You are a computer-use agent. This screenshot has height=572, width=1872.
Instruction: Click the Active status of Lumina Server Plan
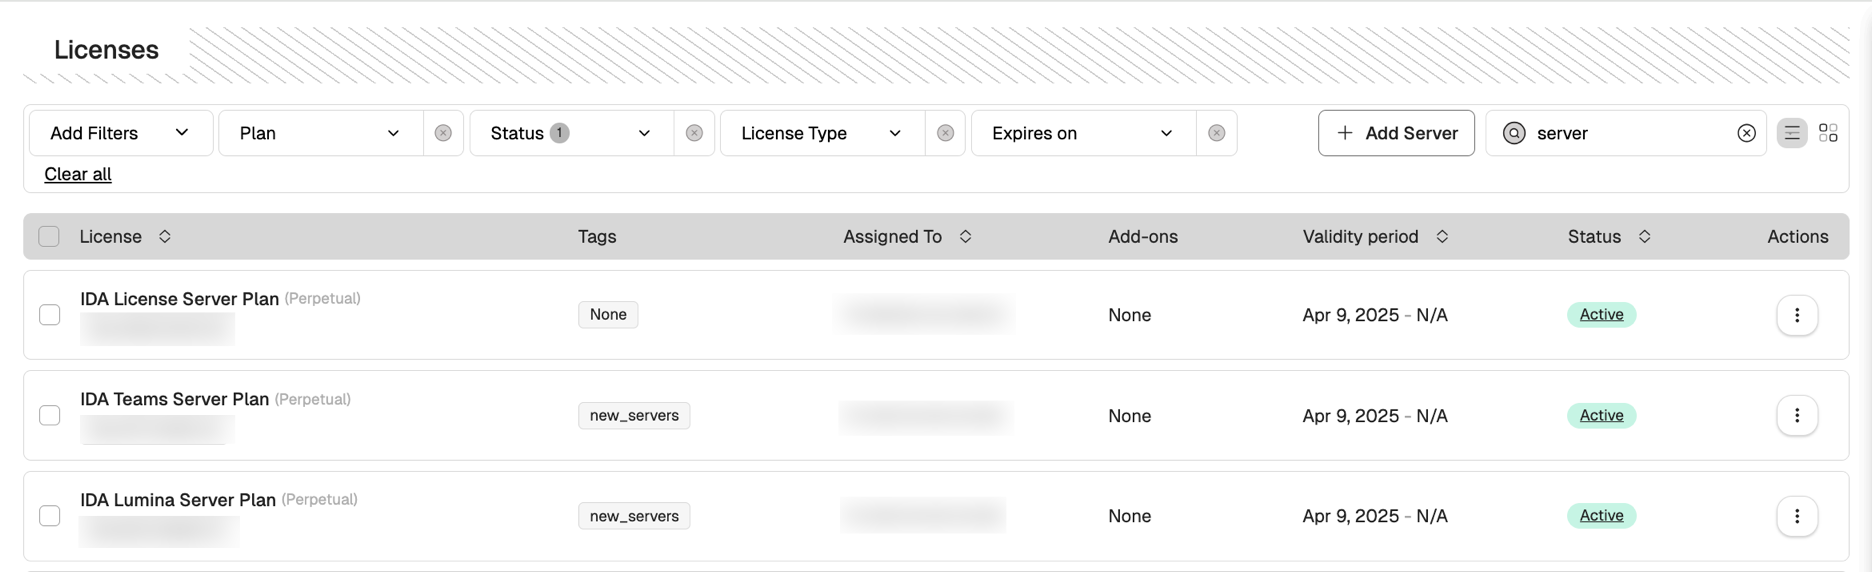(1601, 516)
